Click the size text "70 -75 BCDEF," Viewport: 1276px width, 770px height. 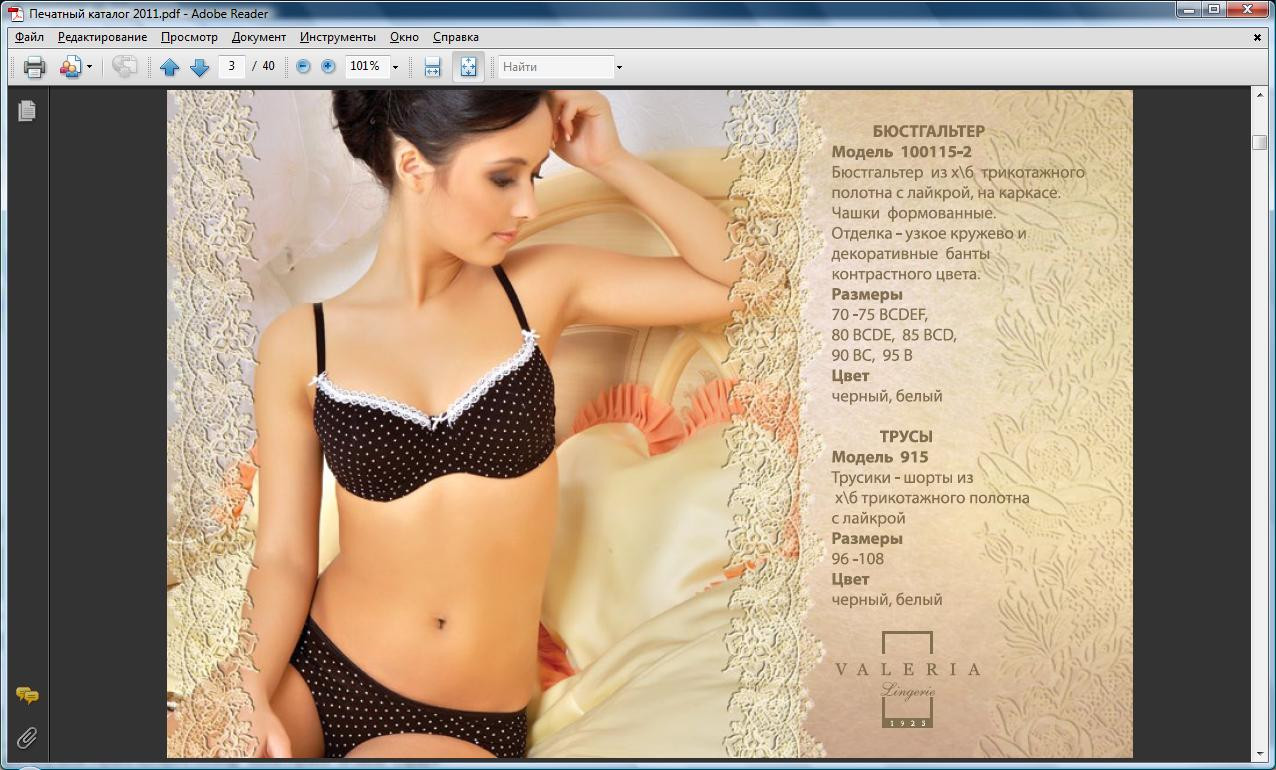880,314
